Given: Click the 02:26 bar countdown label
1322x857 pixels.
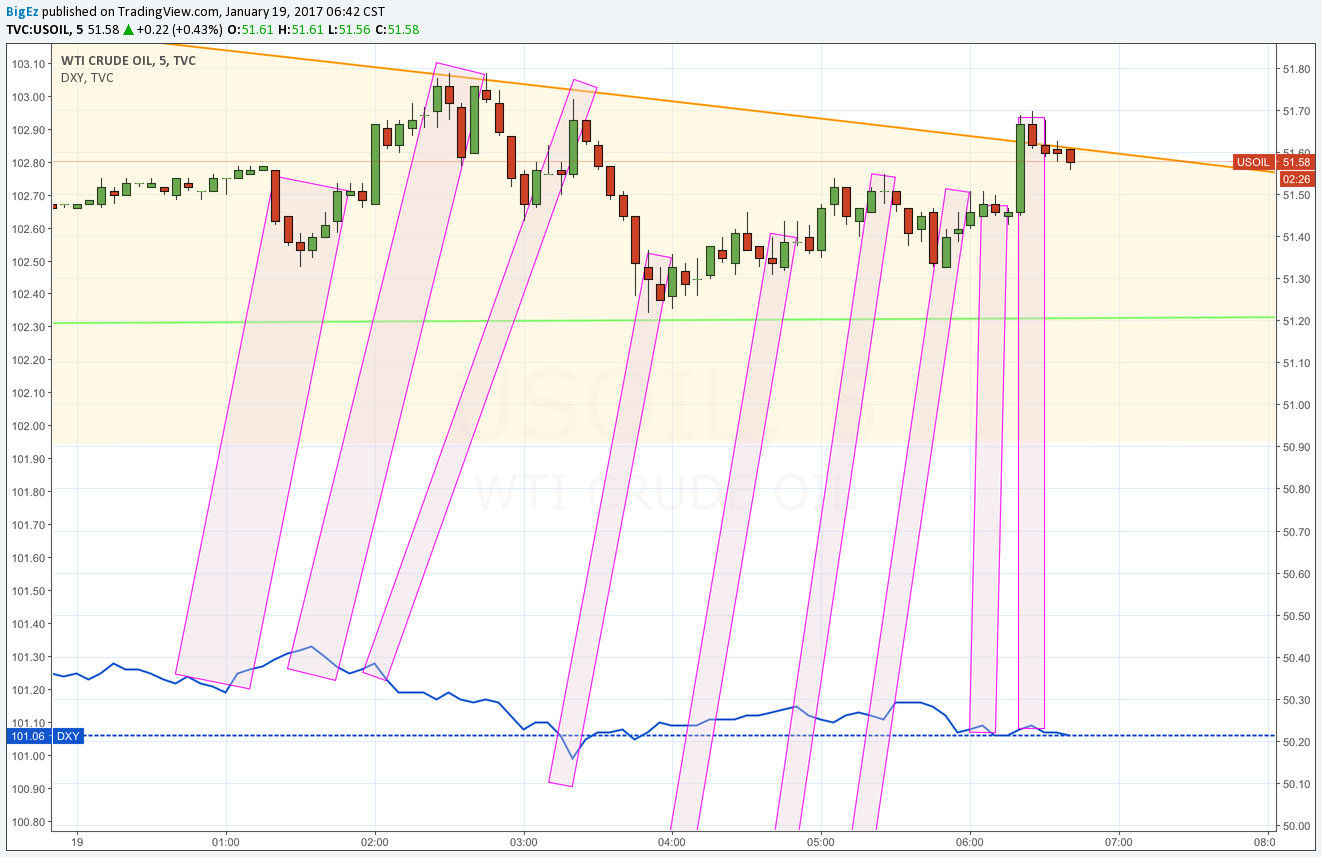Looking at the screenshot, I should [x=1296, y=178].
